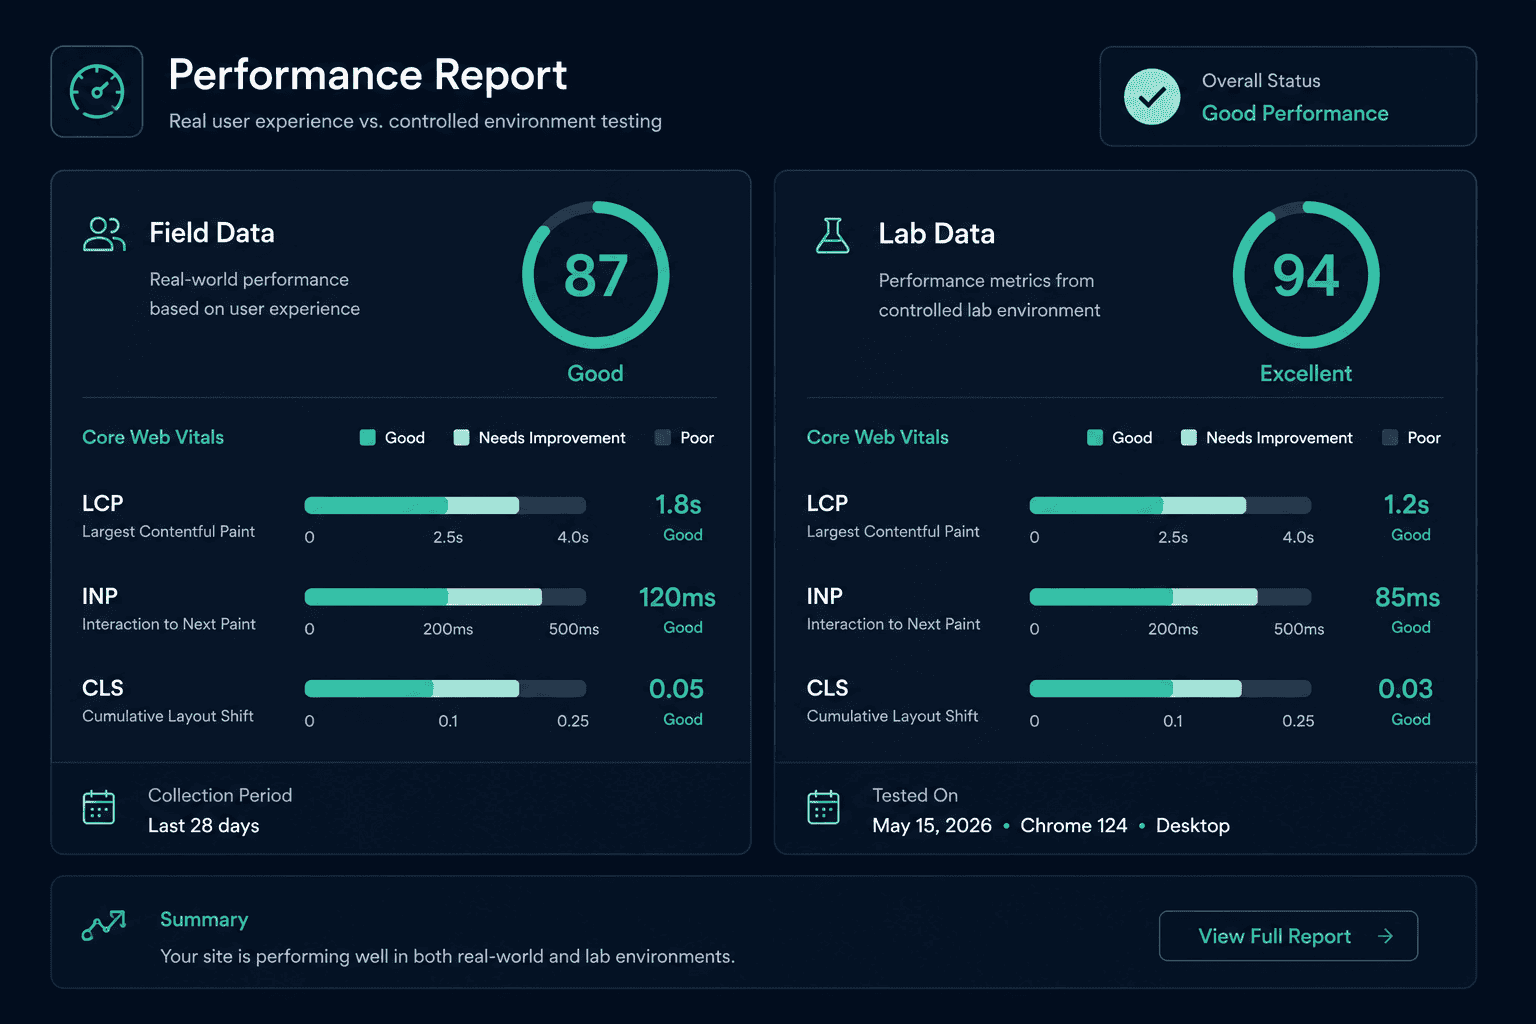
Task: Click the users icon next to Field Data
Action: 104,234
